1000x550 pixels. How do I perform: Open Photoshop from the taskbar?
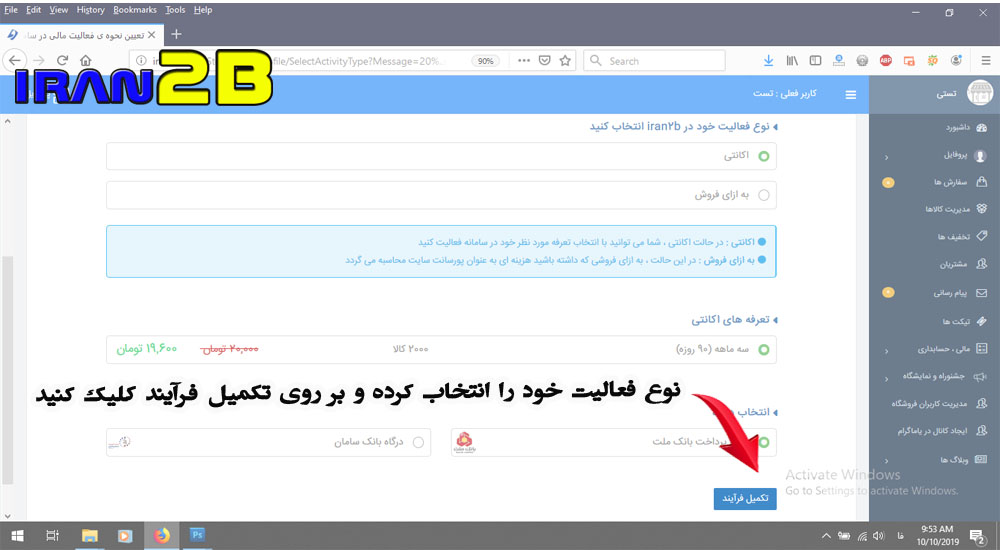click(x=198, y=535)
